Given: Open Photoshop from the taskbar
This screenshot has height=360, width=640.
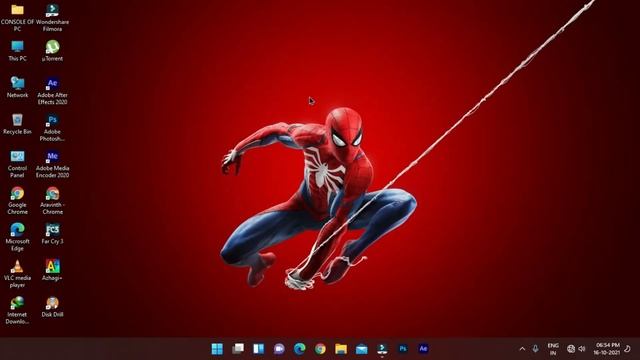Looking at the screenshot, I should coord(403,349).
